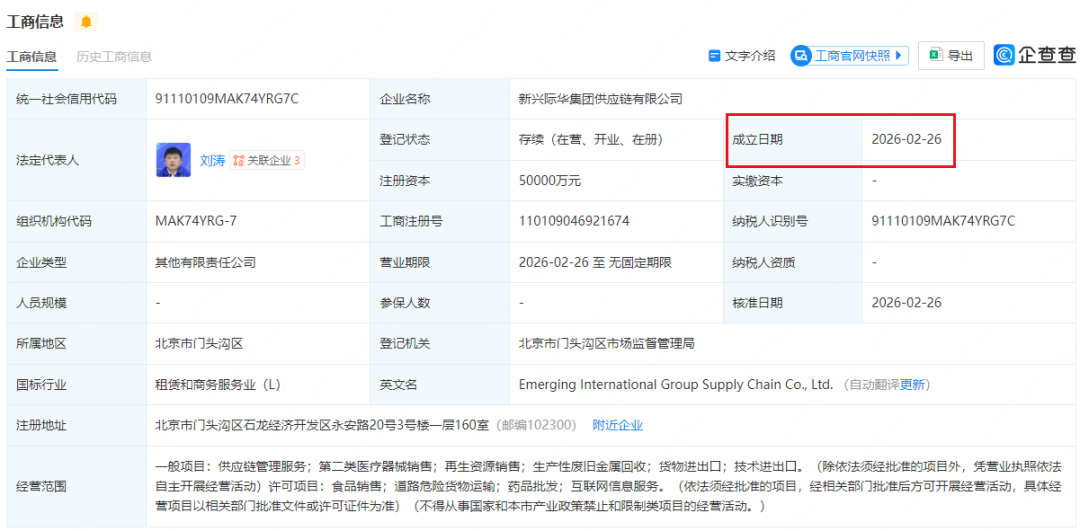
Task: Click the 统一社会信用代码 label cell
Action: click(76, 99)
